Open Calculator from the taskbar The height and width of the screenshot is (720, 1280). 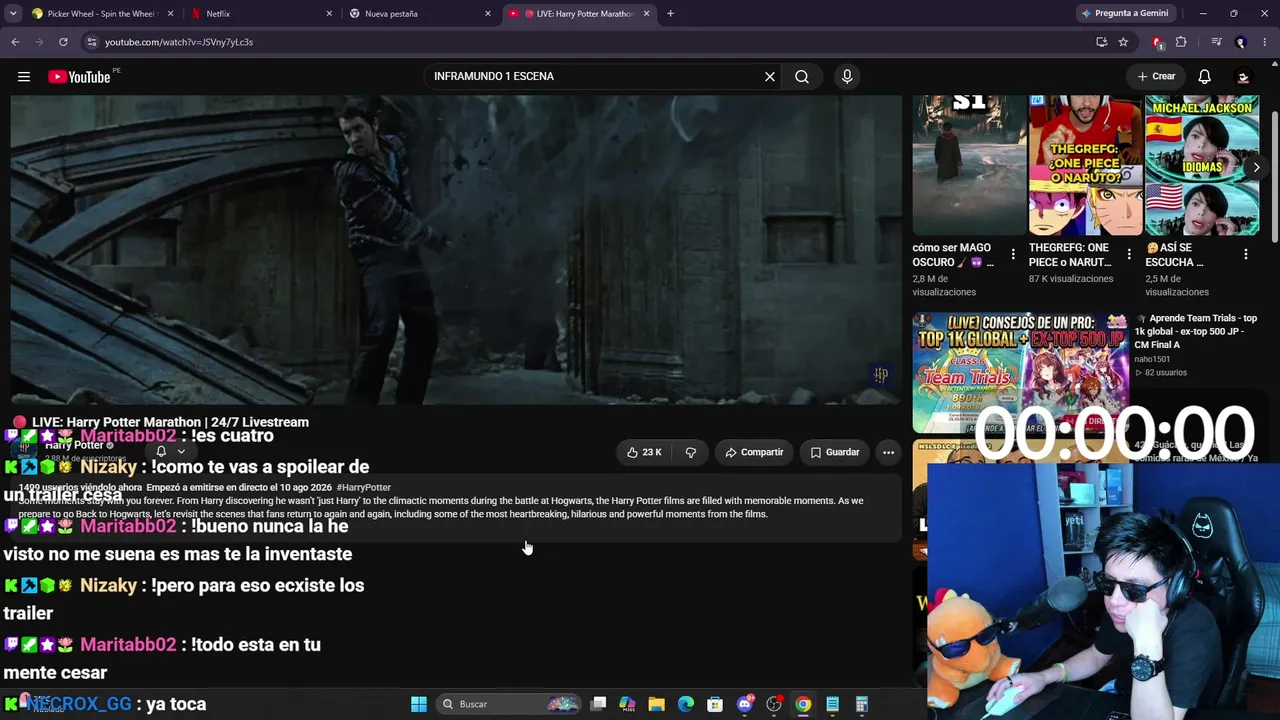tap(861, 704)
